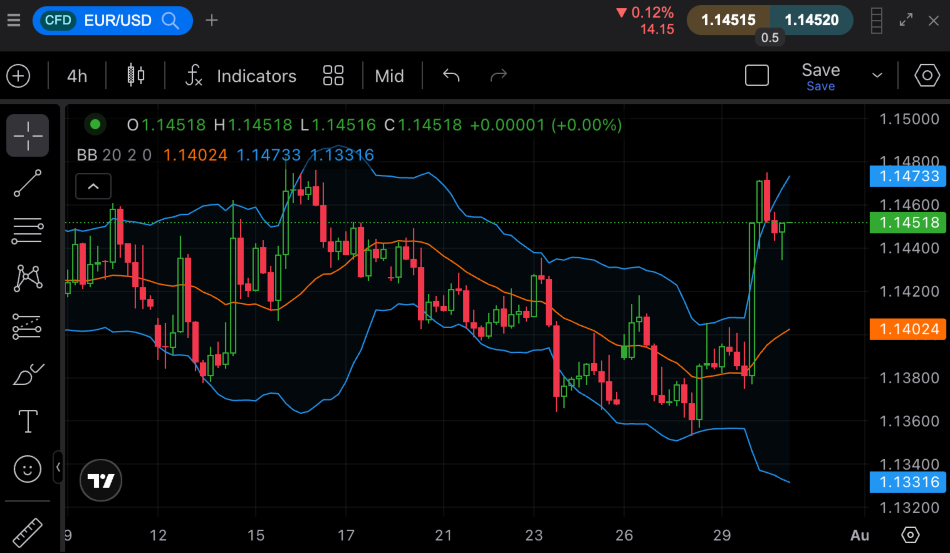Viewport: 950px width, 553px height.
Task: Add a new chart tab
Action: pyautogui.click(x=211, y=21)
